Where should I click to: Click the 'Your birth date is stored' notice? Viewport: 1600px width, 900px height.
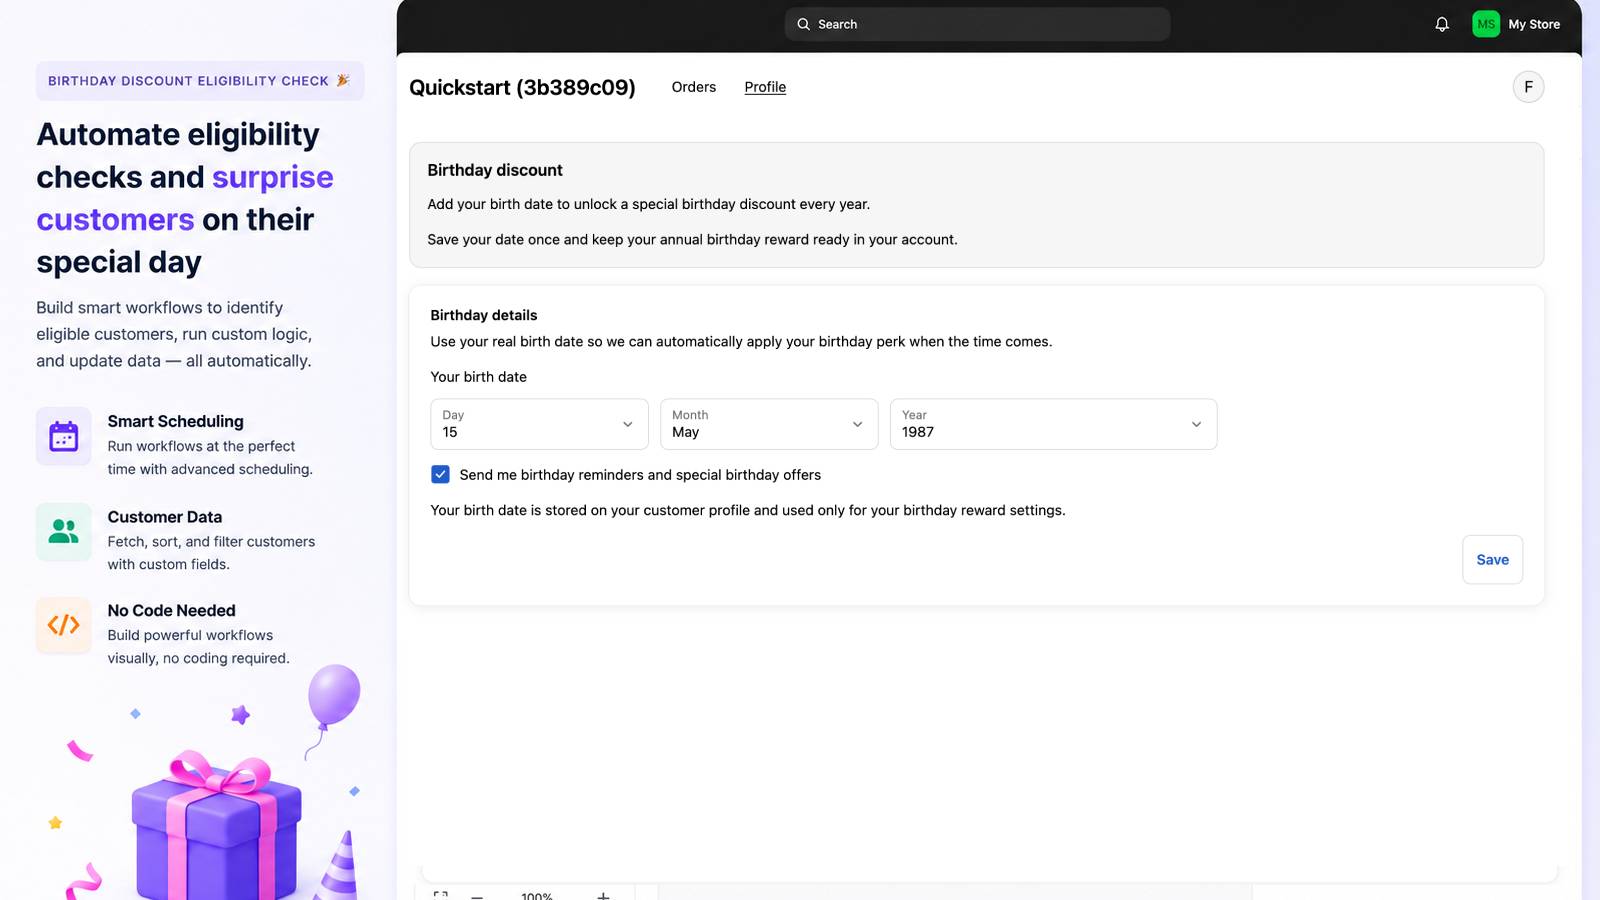pos(748,510)
